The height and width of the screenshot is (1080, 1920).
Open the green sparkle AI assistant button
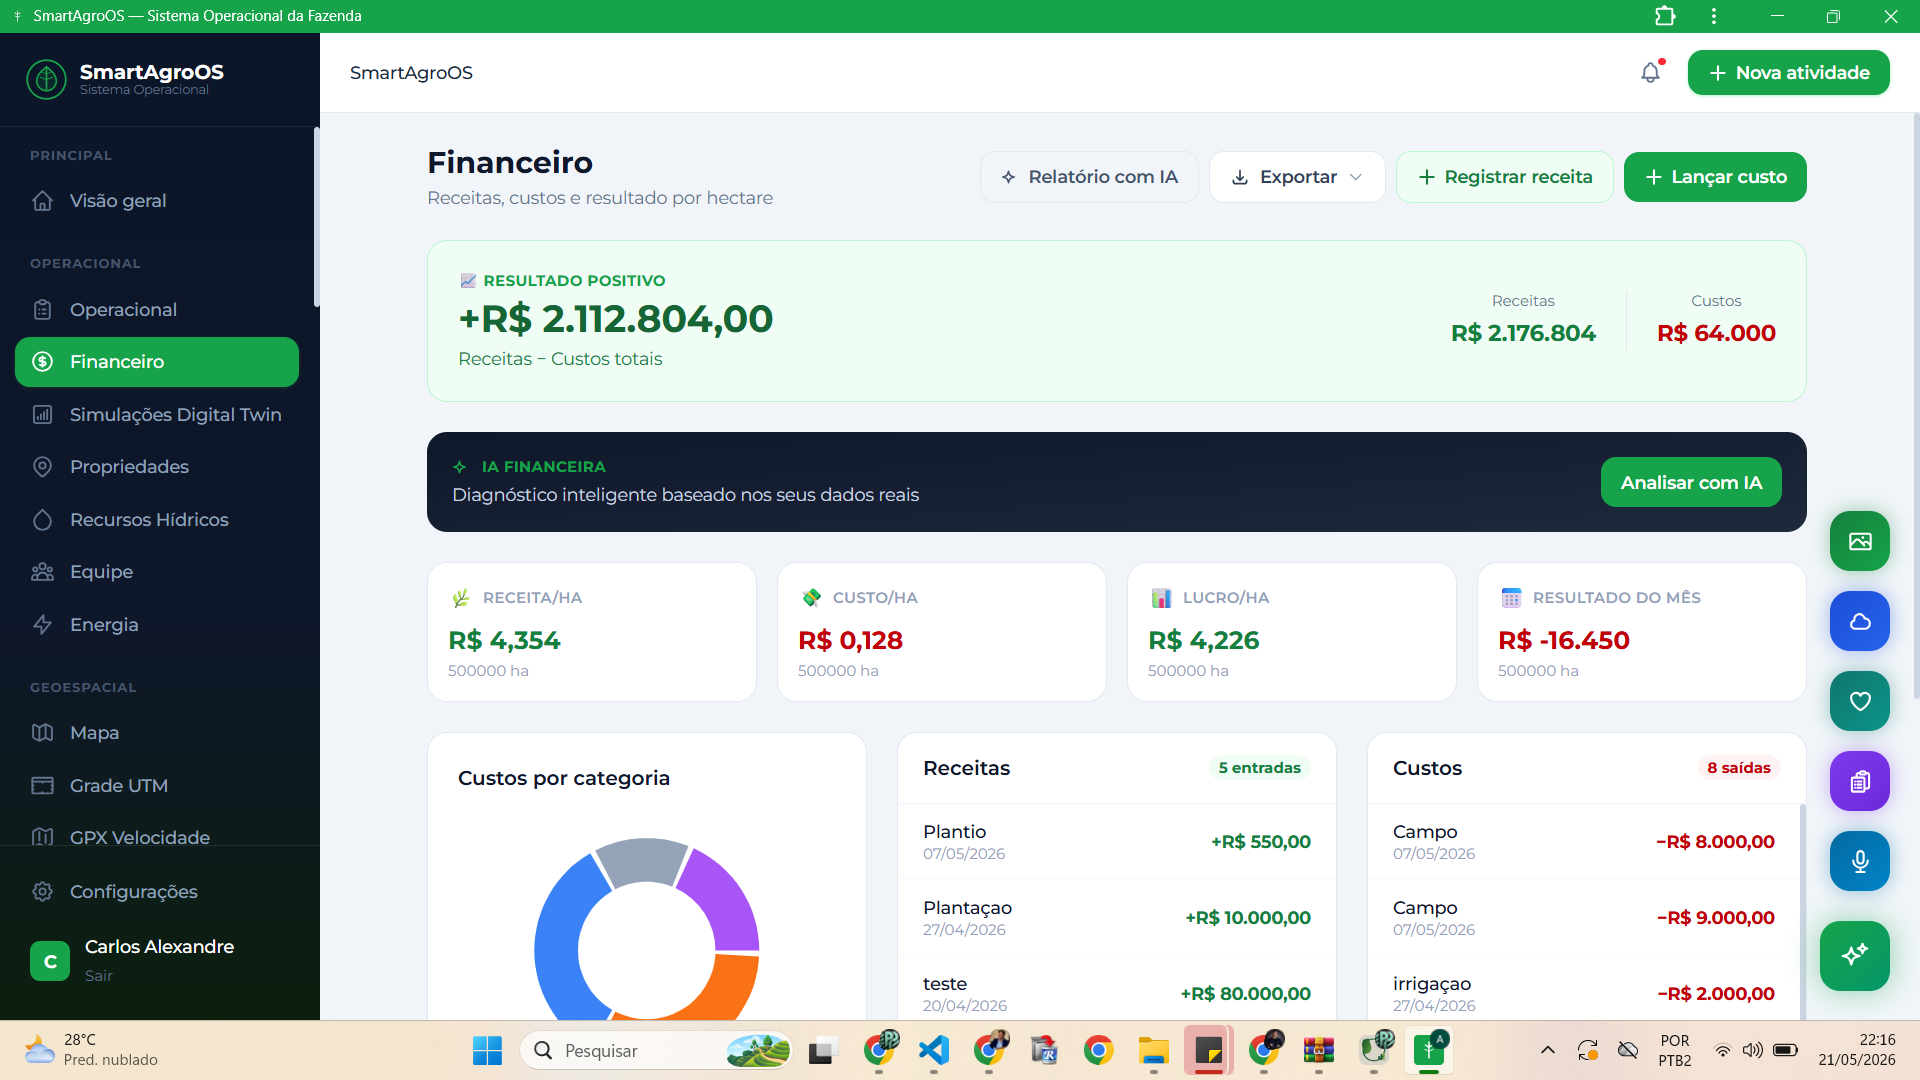tap(1855, 955)
